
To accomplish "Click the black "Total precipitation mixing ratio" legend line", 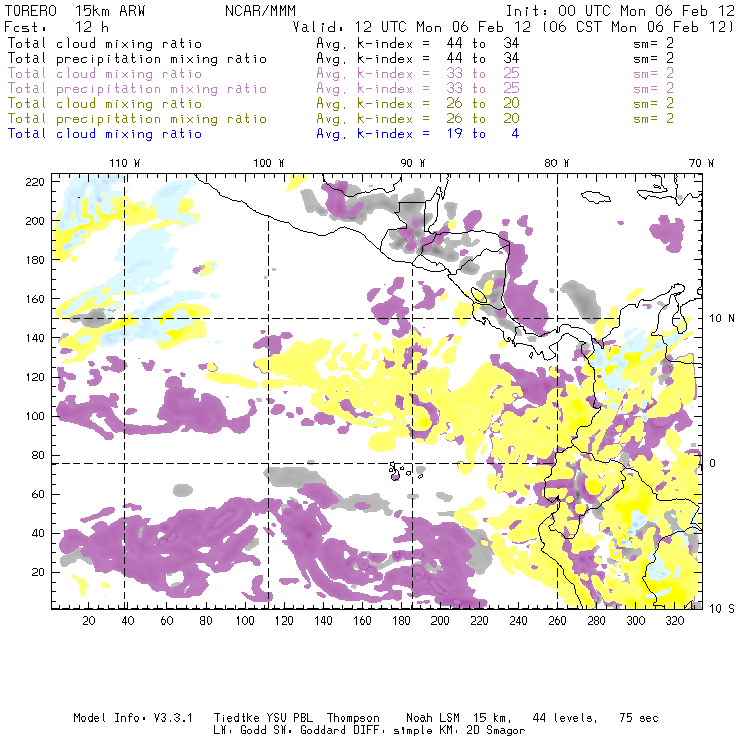I will click(x=137, y=59).
